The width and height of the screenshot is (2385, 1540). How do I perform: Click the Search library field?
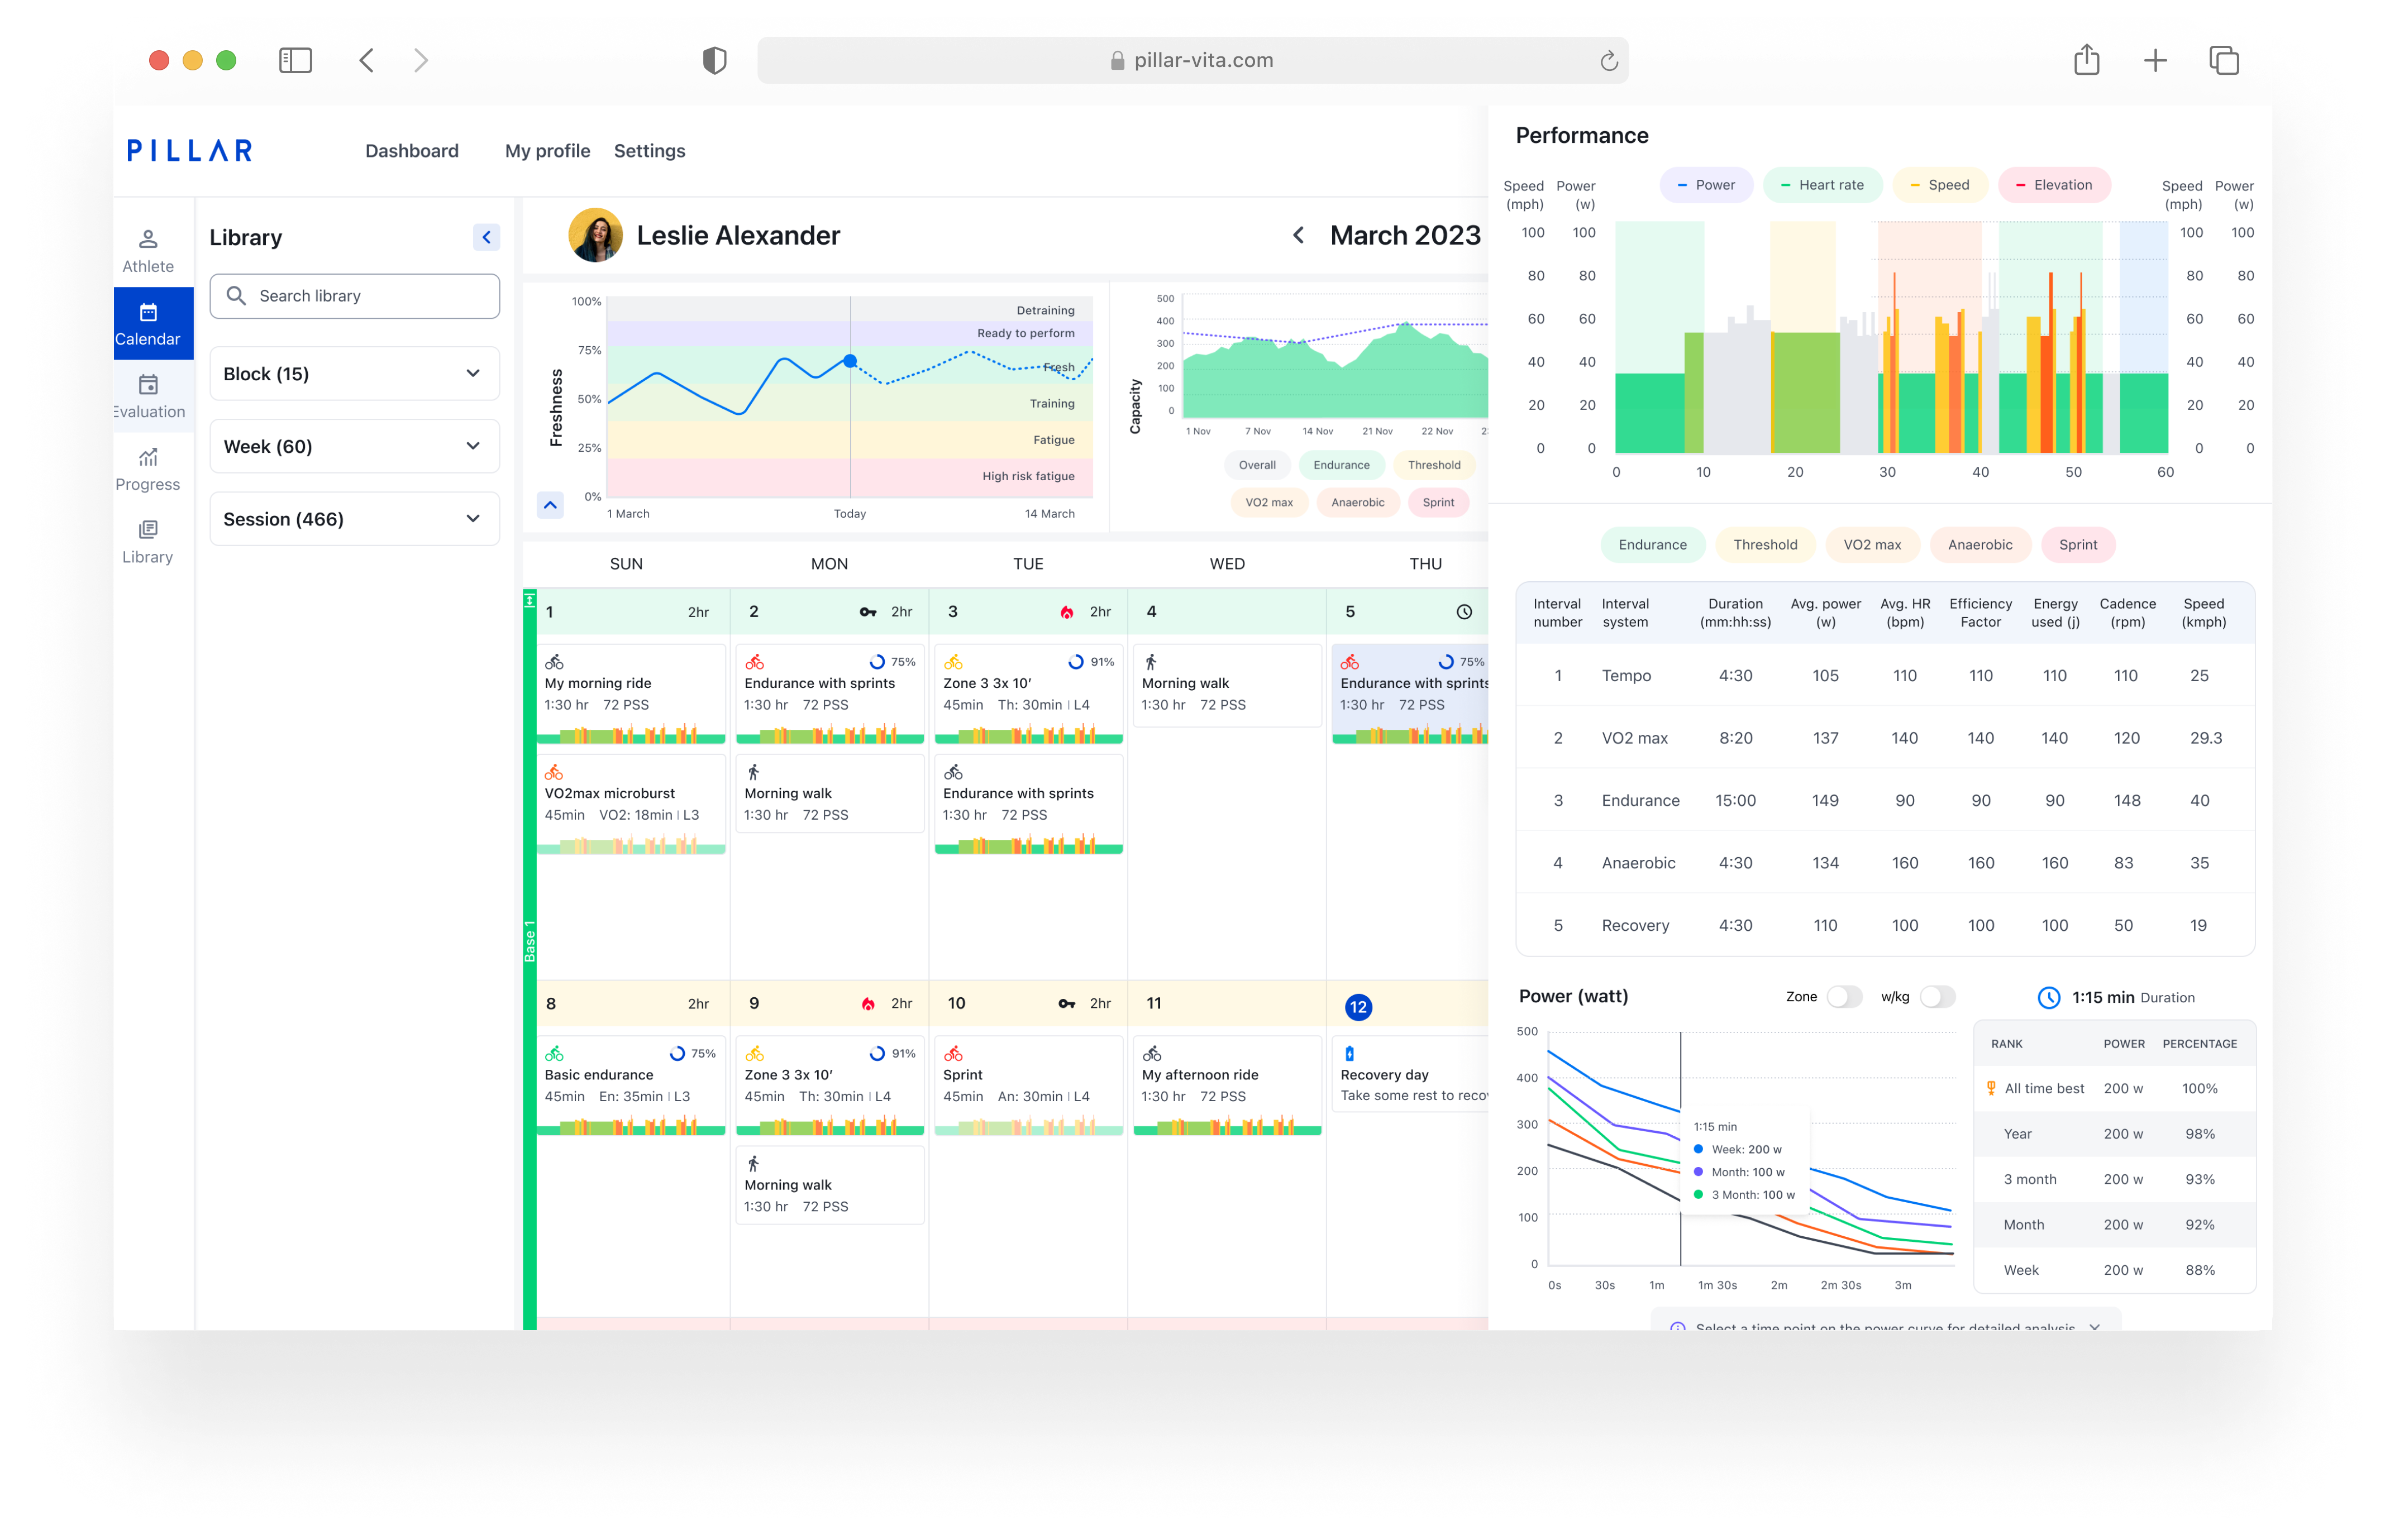coord(355,296)
